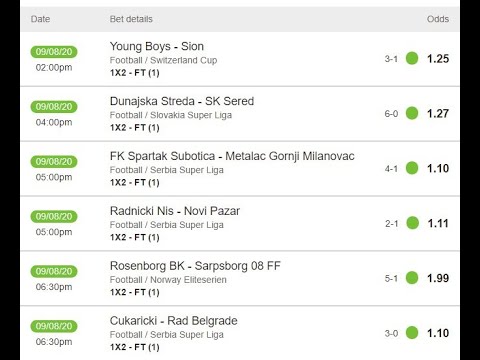Click green win indicator for Young Boys - Sion
This screenshot has height=360, width=480.
point(412,58)
